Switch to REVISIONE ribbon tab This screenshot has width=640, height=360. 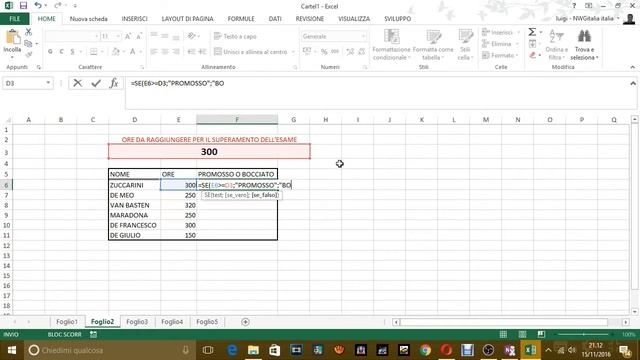click(310, 19)
